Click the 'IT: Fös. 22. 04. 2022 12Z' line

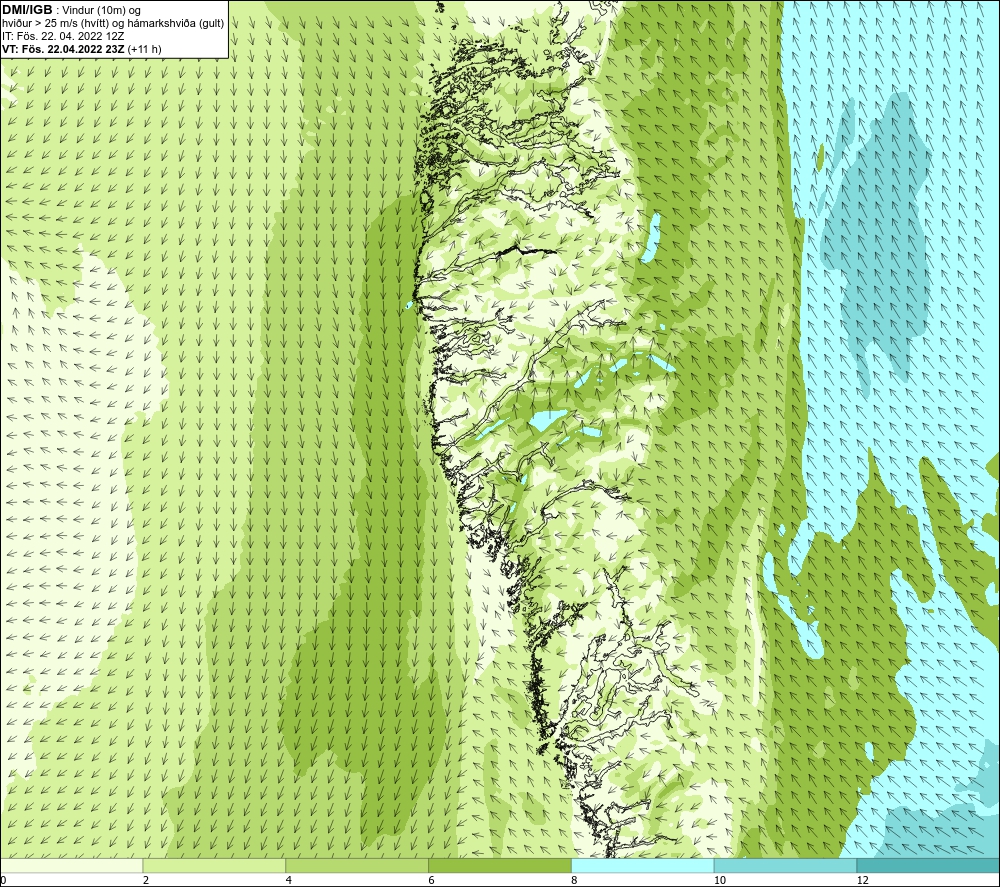(63, 36)
